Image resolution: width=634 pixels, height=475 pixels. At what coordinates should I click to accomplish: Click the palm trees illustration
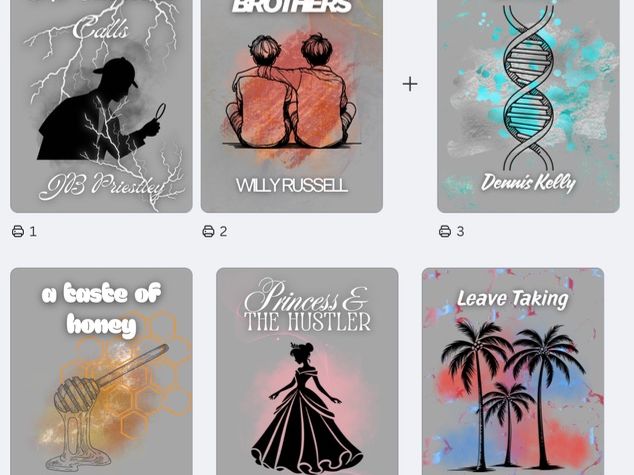513,394
